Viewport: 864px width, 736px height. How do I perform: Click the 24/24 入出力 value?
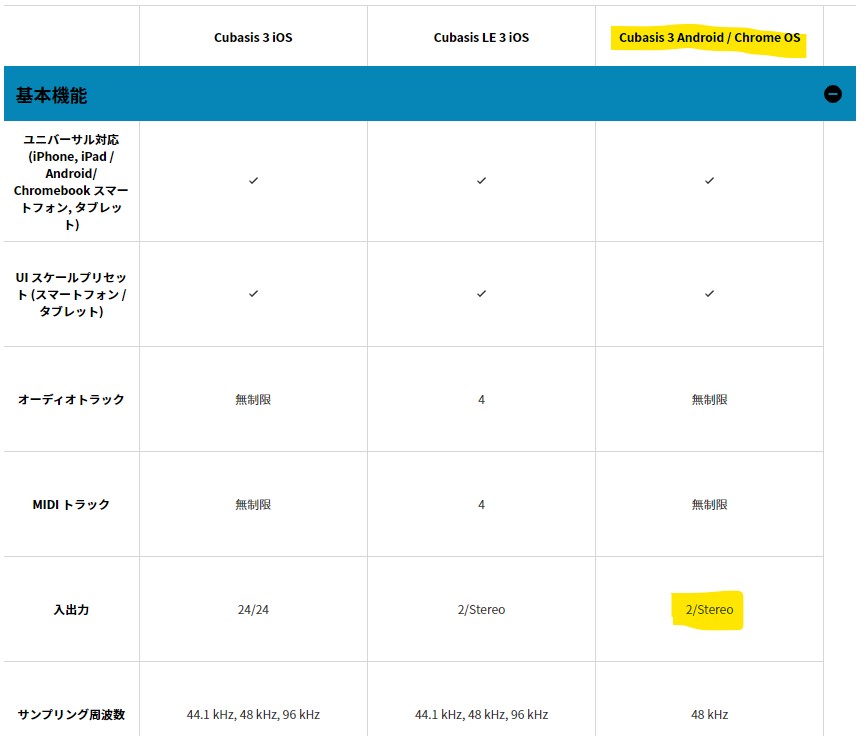pos(253,609)
